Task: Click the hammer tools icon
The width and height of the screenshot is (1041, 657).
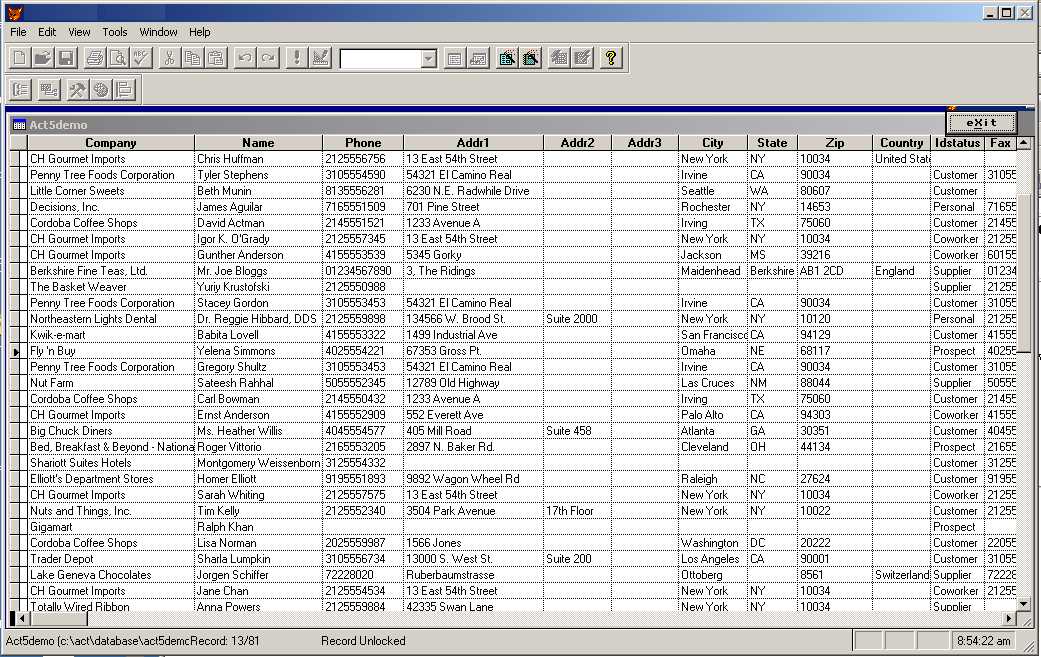Action: [x=77, y=89]
